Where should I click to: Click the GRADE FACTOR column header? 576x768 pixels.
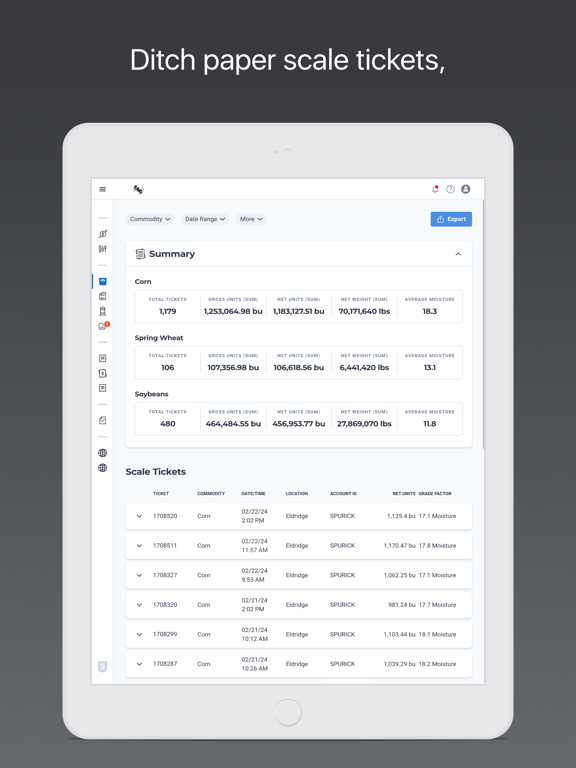[435, 494]
